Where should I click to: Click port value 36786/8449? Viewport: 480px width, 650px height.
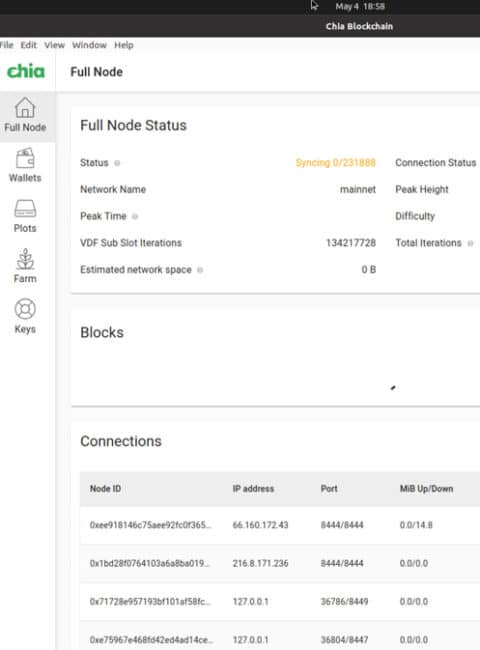point(344,601)
